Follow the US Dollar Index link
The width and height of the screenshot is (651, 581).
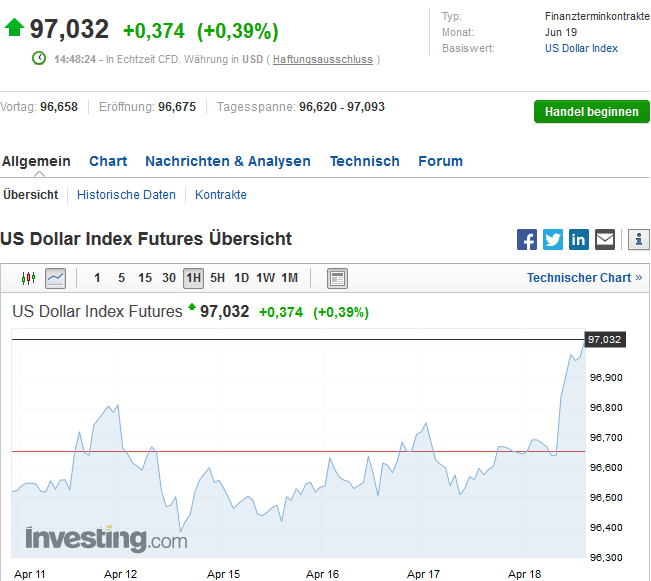[x=581, y=48]
